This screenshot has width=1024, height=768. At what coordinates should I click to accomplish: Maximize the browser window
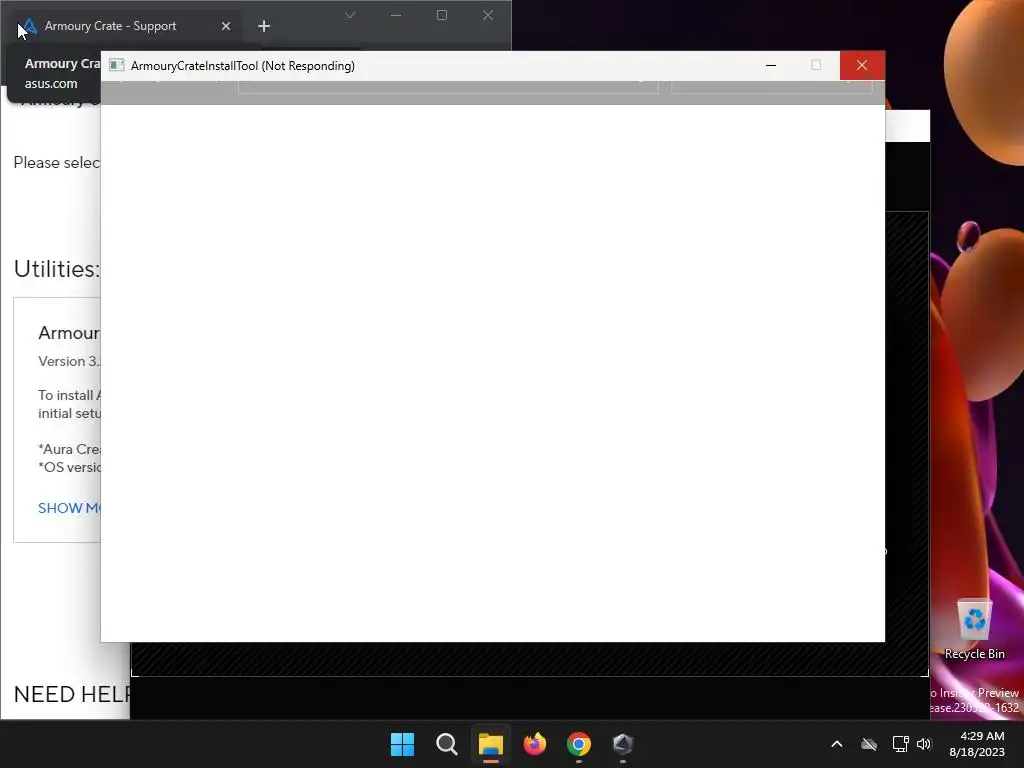pyautogui.click(x=442, y=15)
